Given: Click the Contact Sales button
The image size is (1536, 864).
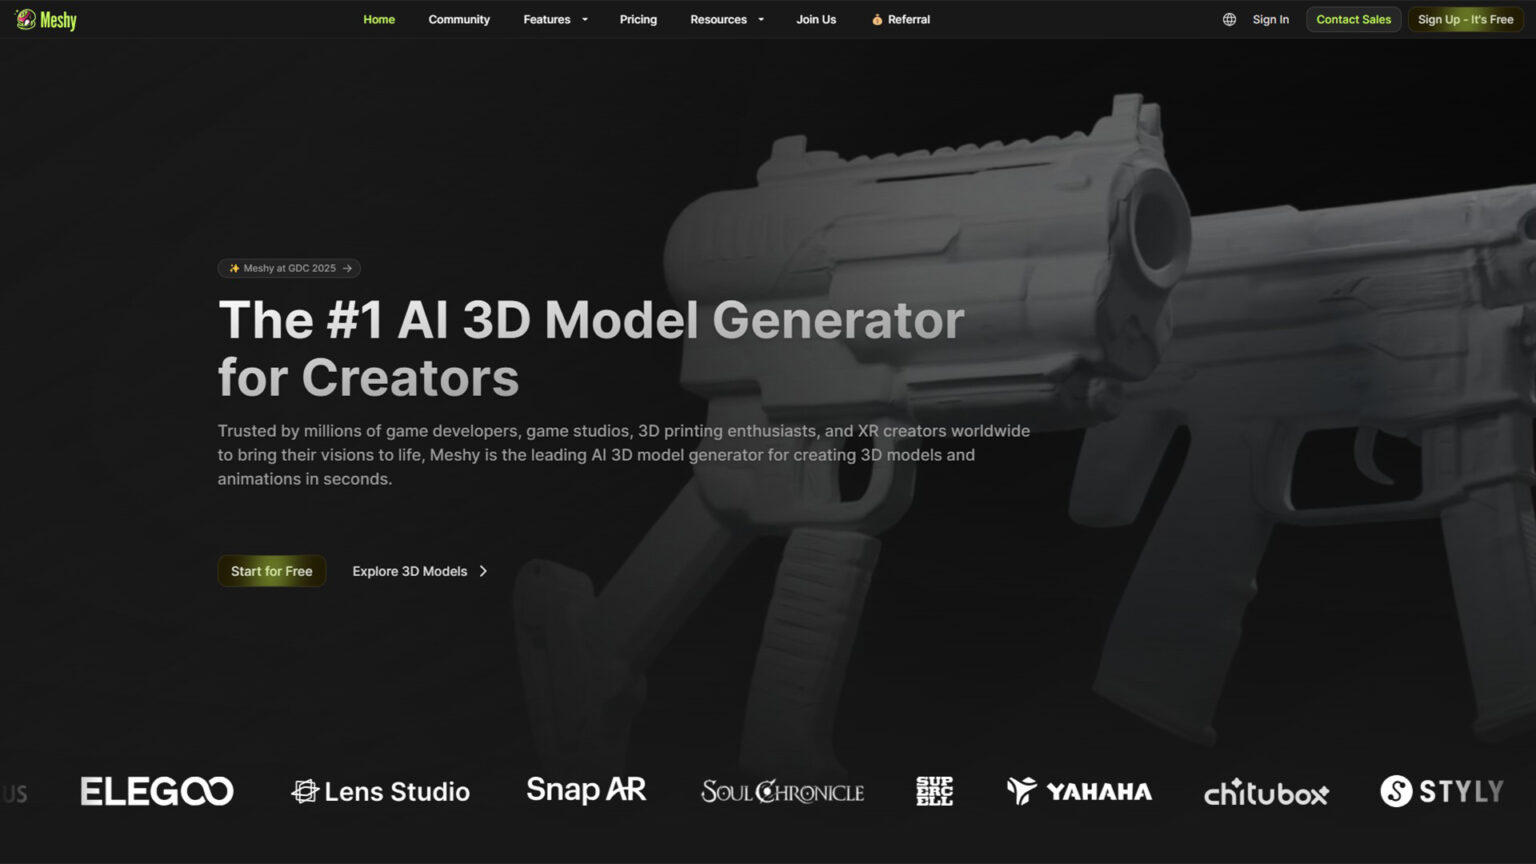Looking at the screenshot, I should pos(1353,19).
